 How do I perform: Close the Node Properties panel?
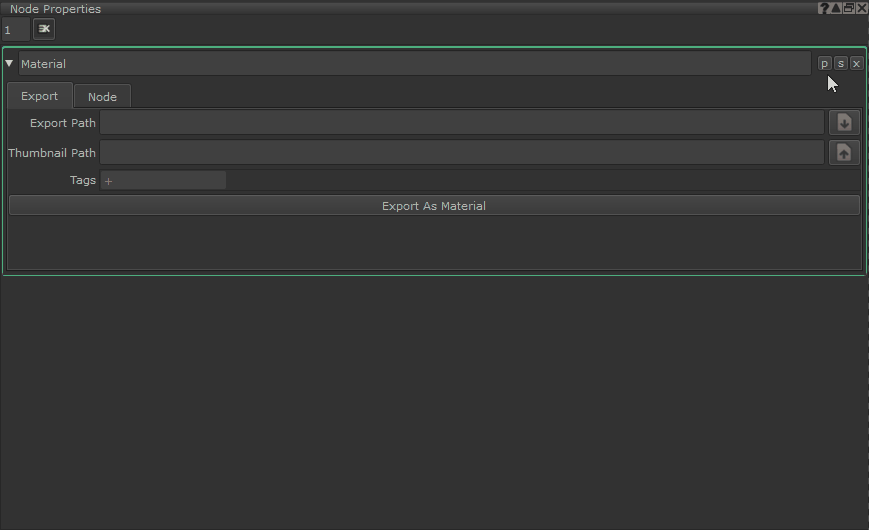(862, 8)
